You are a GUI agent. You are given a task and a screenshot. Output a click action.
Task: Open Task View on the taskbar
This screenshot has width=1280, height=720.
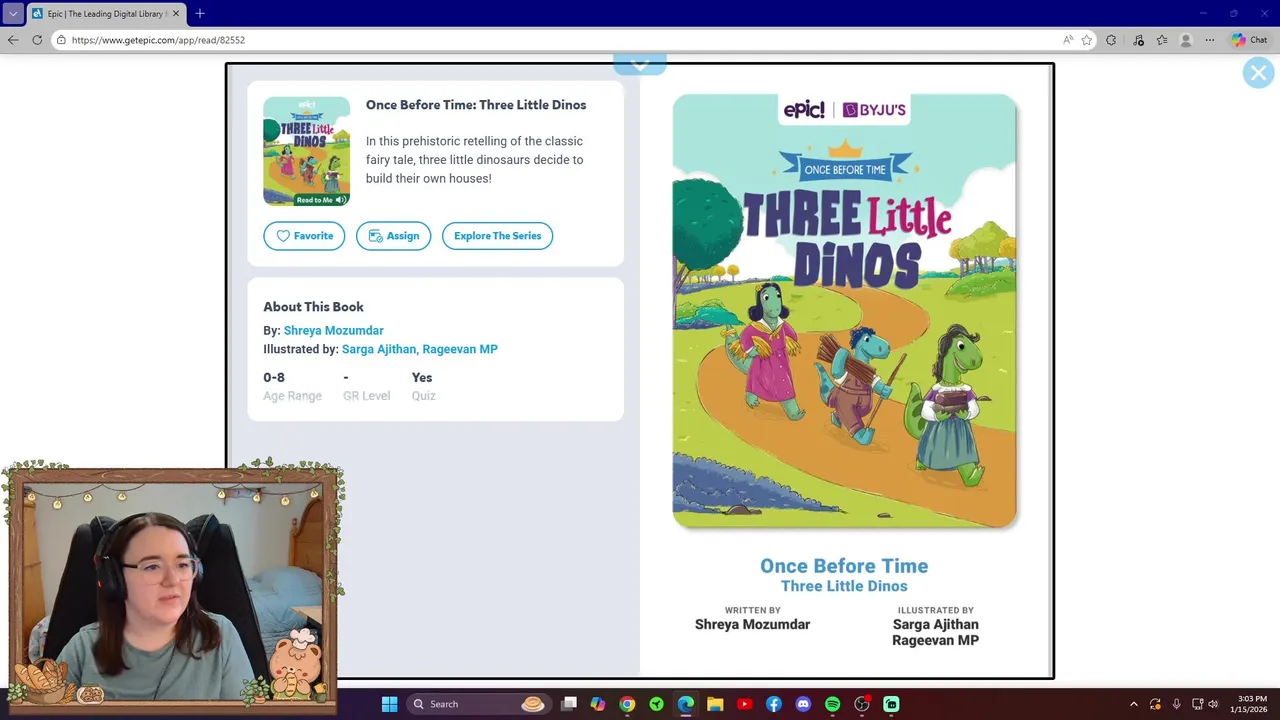pos(569,704)
